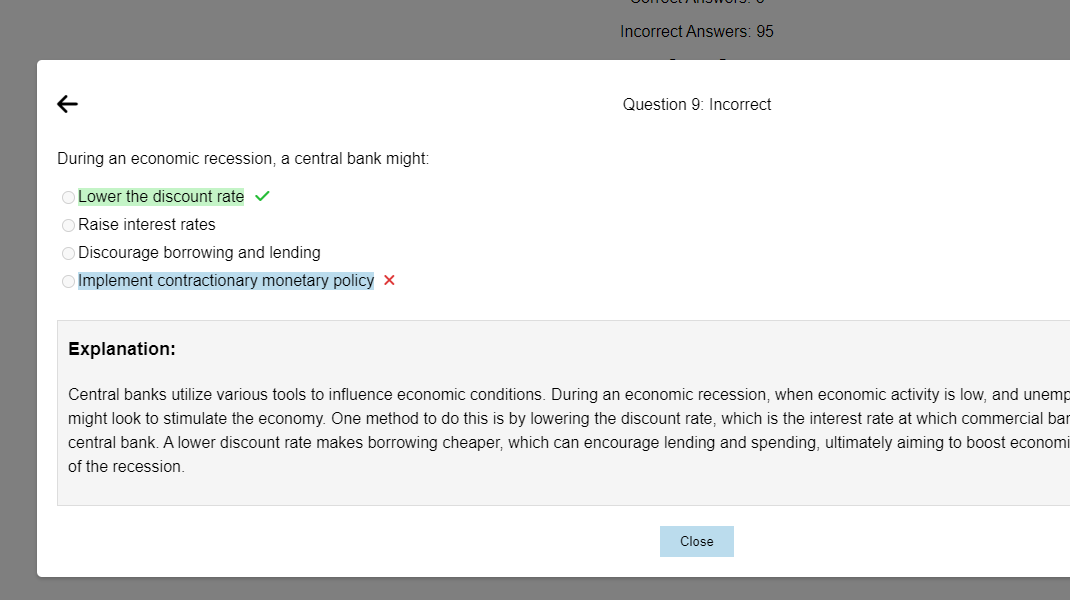The width and height of the screenshot is (1070, 600).
Task: Click the 'Raise interest rates' option label
Action: pos(146,224)
